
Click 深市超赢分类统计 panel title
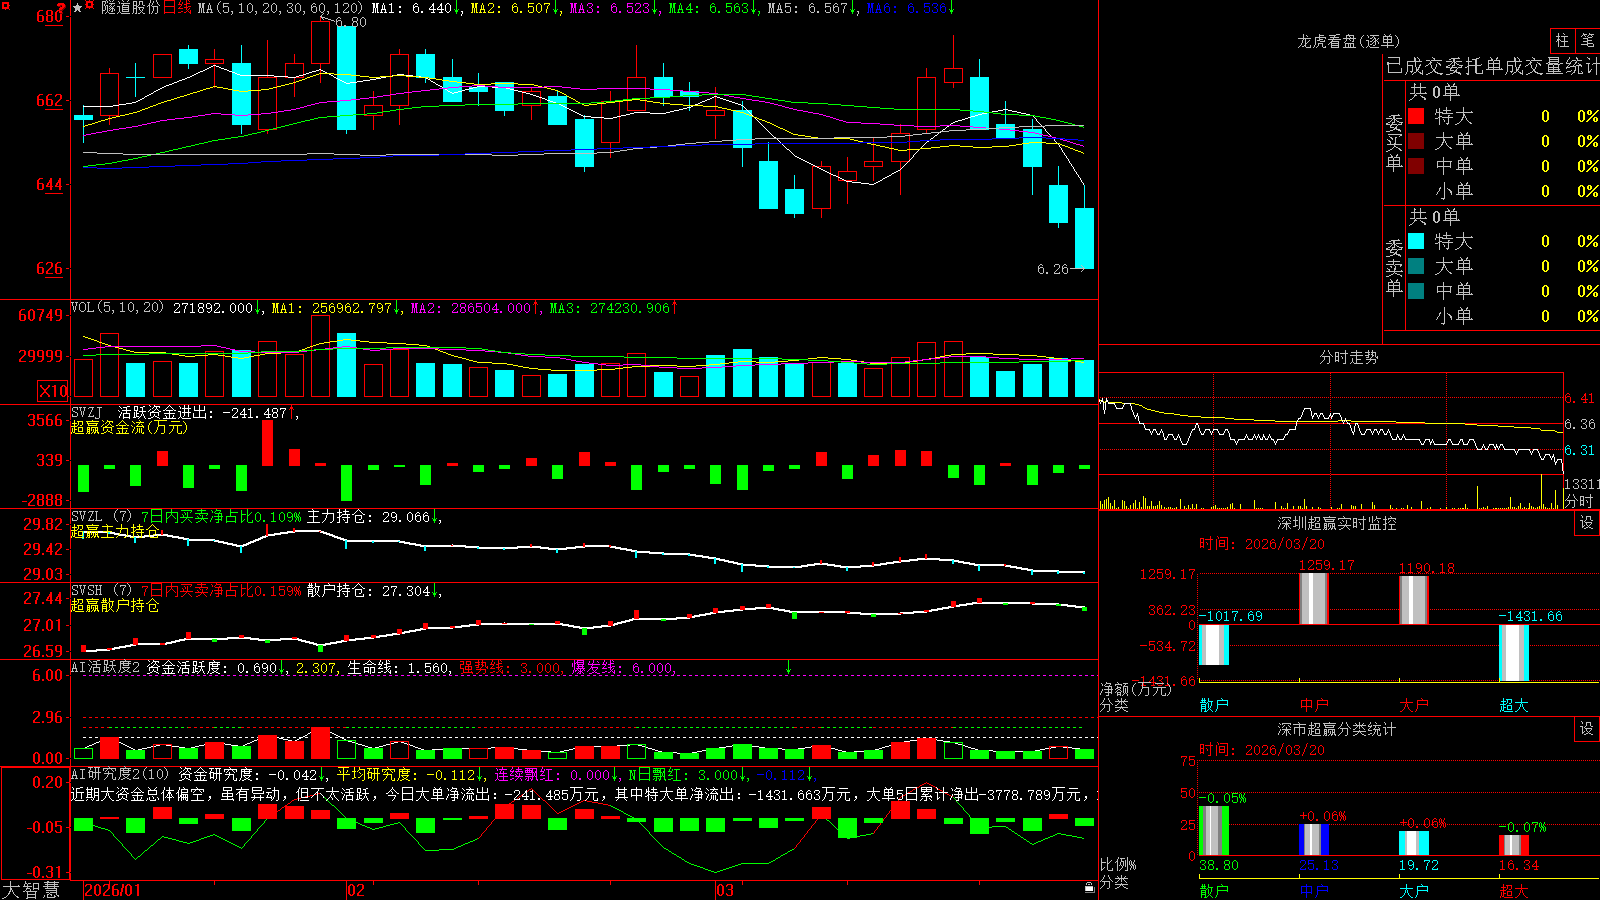pos(1337,729)
